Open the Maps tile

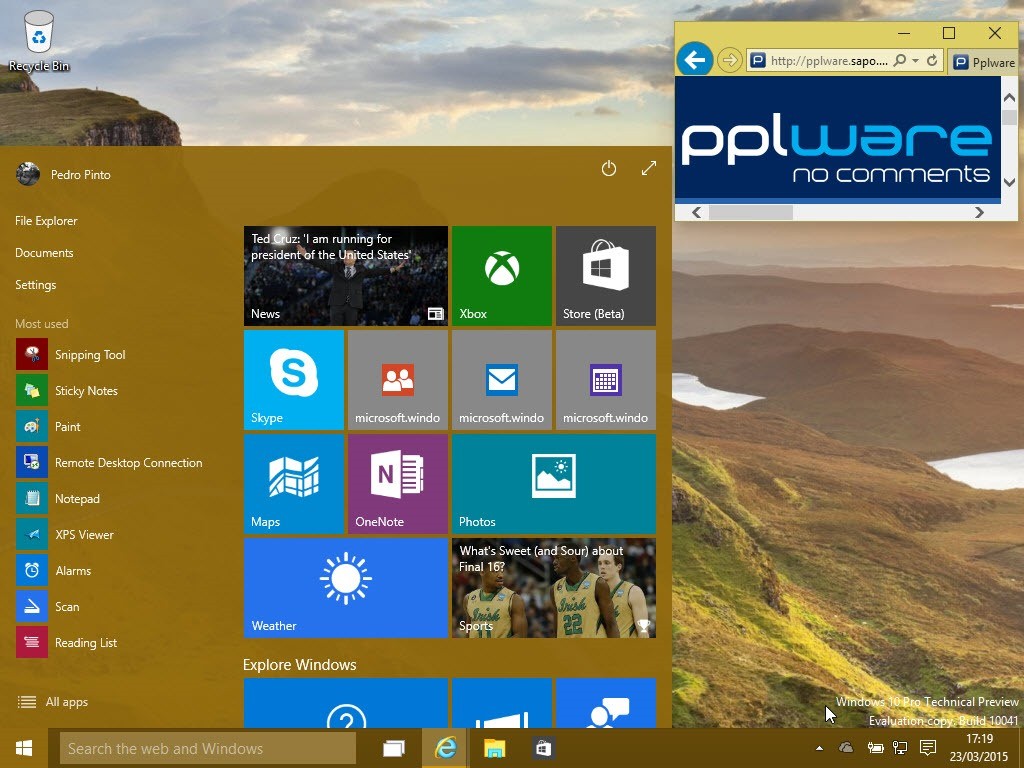tap(294, 484)
